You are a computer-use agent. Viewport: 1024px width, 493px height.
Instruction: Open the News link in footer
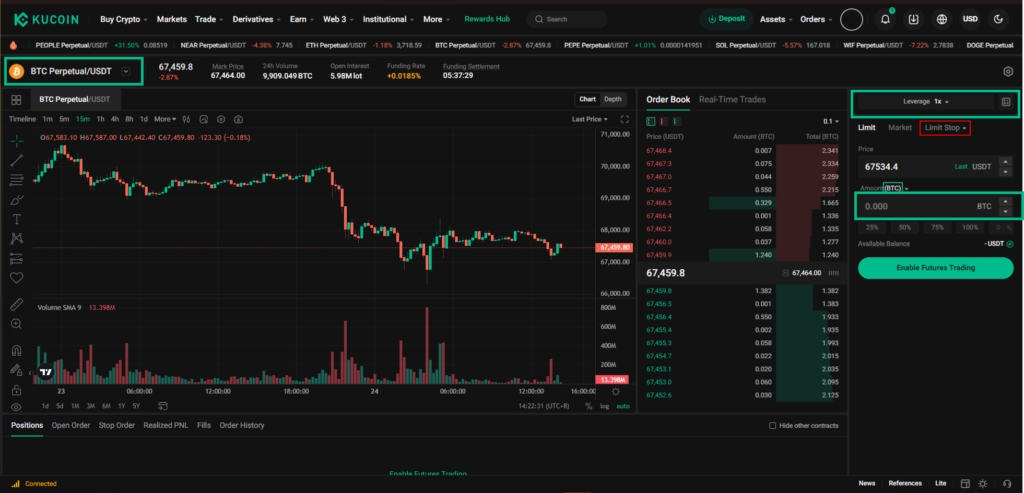click(867, 483)
